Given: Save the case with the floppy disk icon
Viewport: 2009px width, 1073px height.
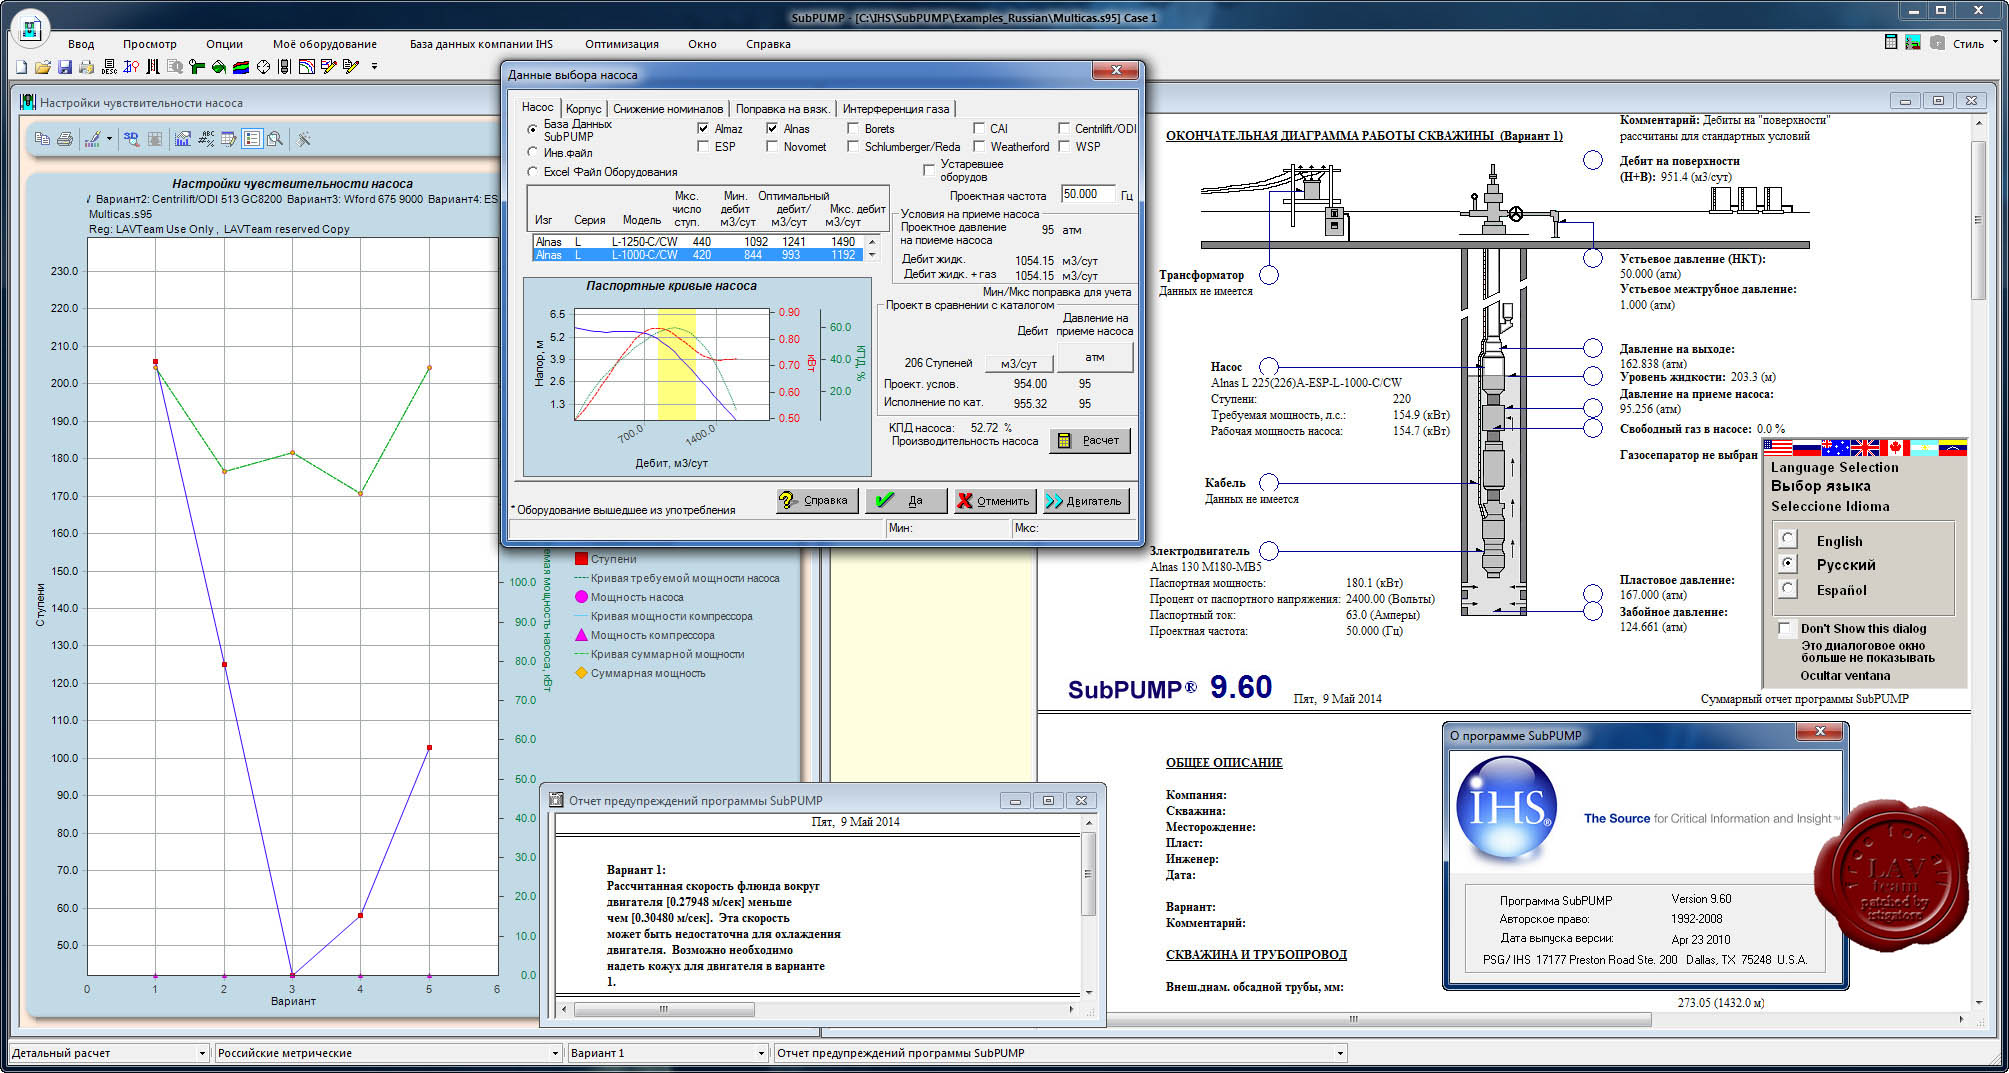Looking at the screenshot, I should 65,67.
